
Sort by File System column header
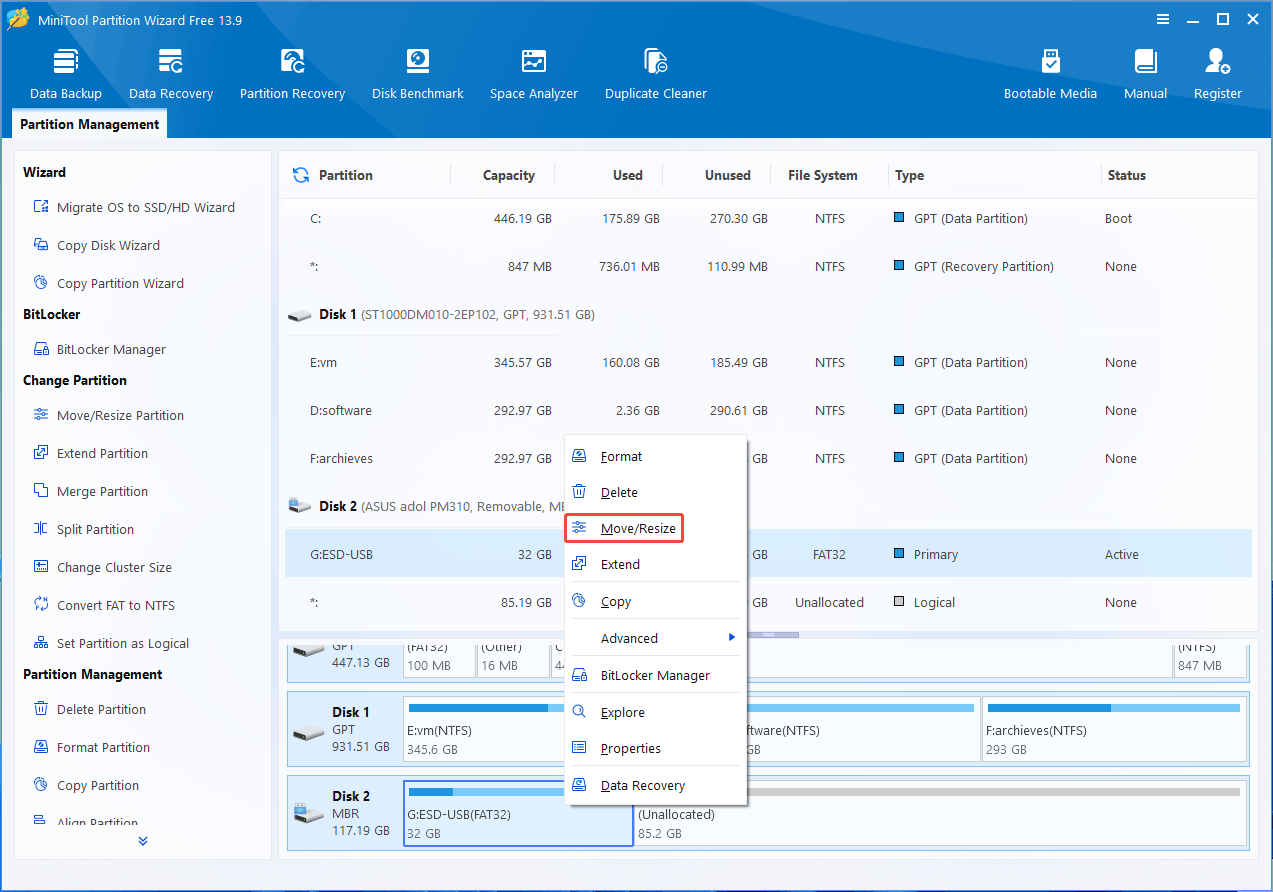[x=822, y=176]
